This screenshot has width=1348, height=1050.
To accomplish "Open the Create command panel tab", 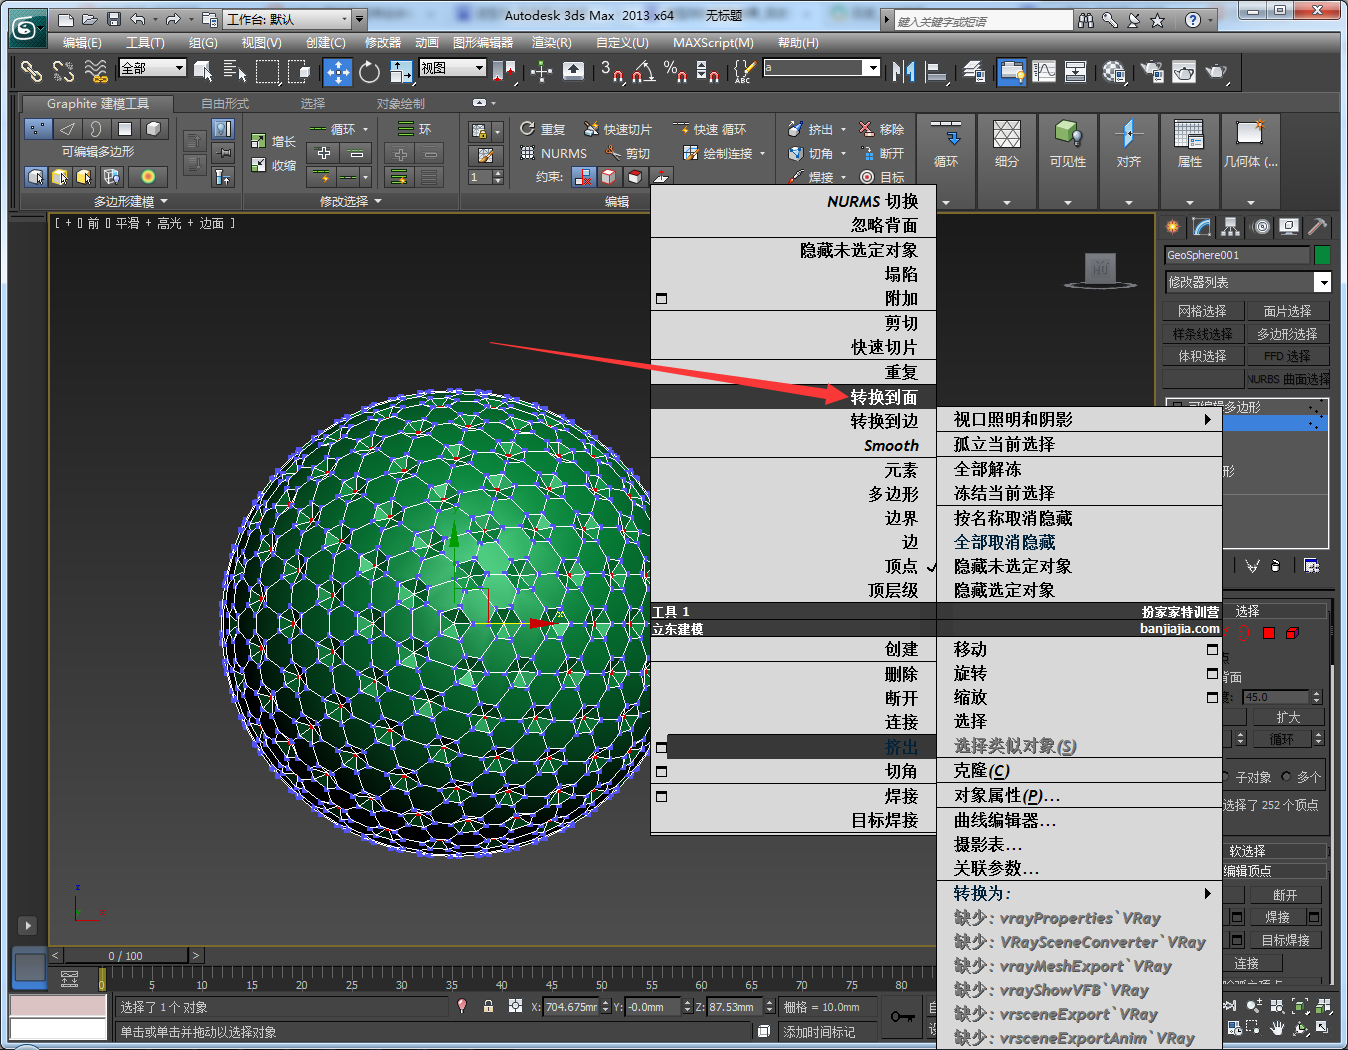I will [1173, 227].
